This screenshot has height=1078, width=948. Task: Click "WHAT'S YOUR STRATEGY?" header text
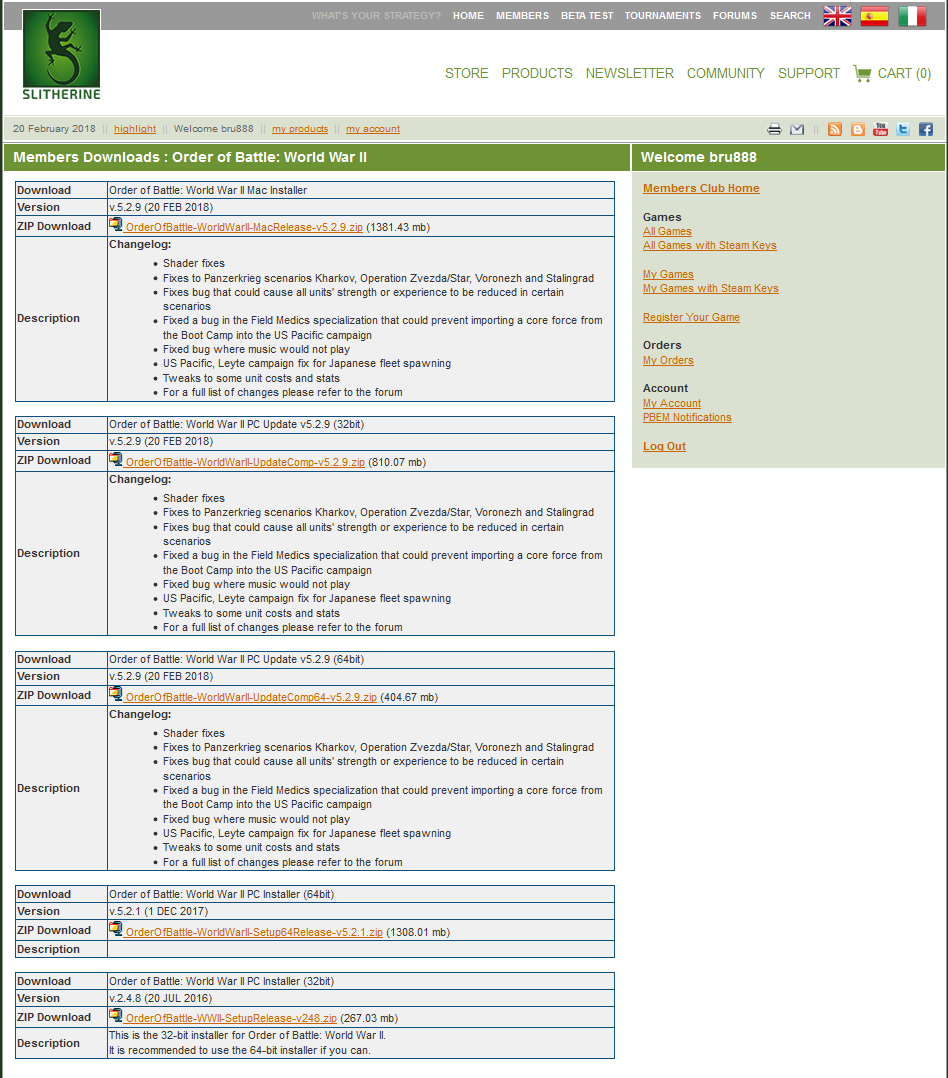tap(376, 16)
